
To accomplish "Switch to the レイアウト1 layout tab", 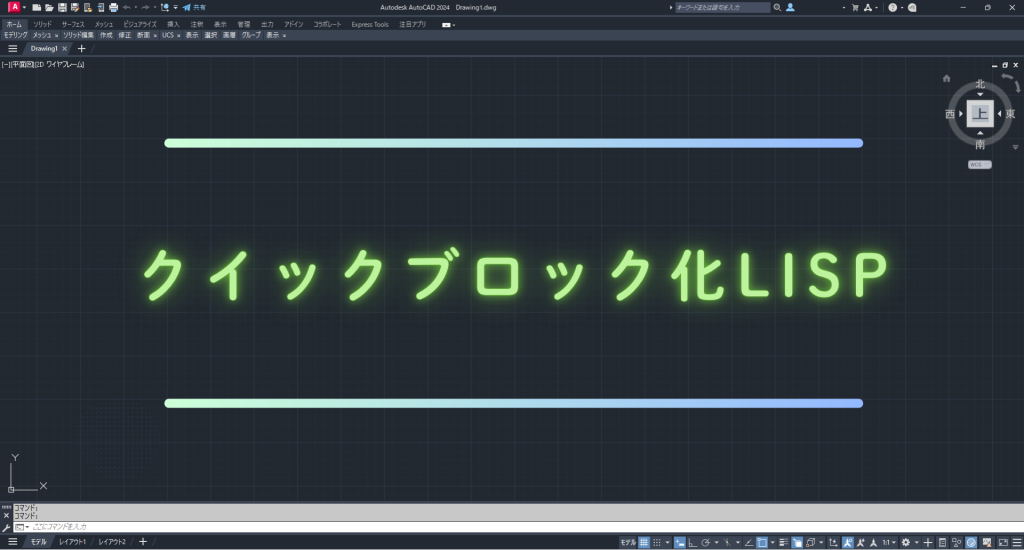I will pyautogui.click(x=72, y=541).
